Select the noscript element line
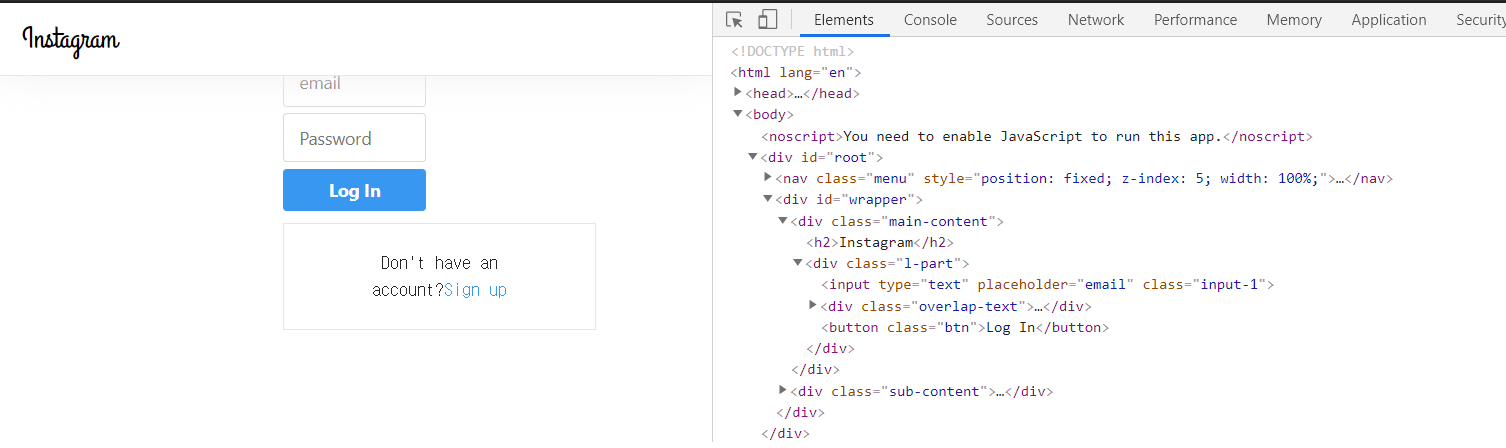 point(1036,136)
